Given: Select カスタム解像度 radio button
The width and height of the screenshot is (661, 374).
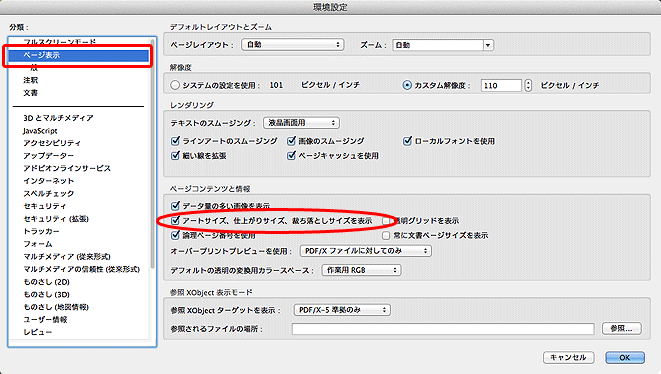Looking at the screenshot, I should [x=407, y=85].
